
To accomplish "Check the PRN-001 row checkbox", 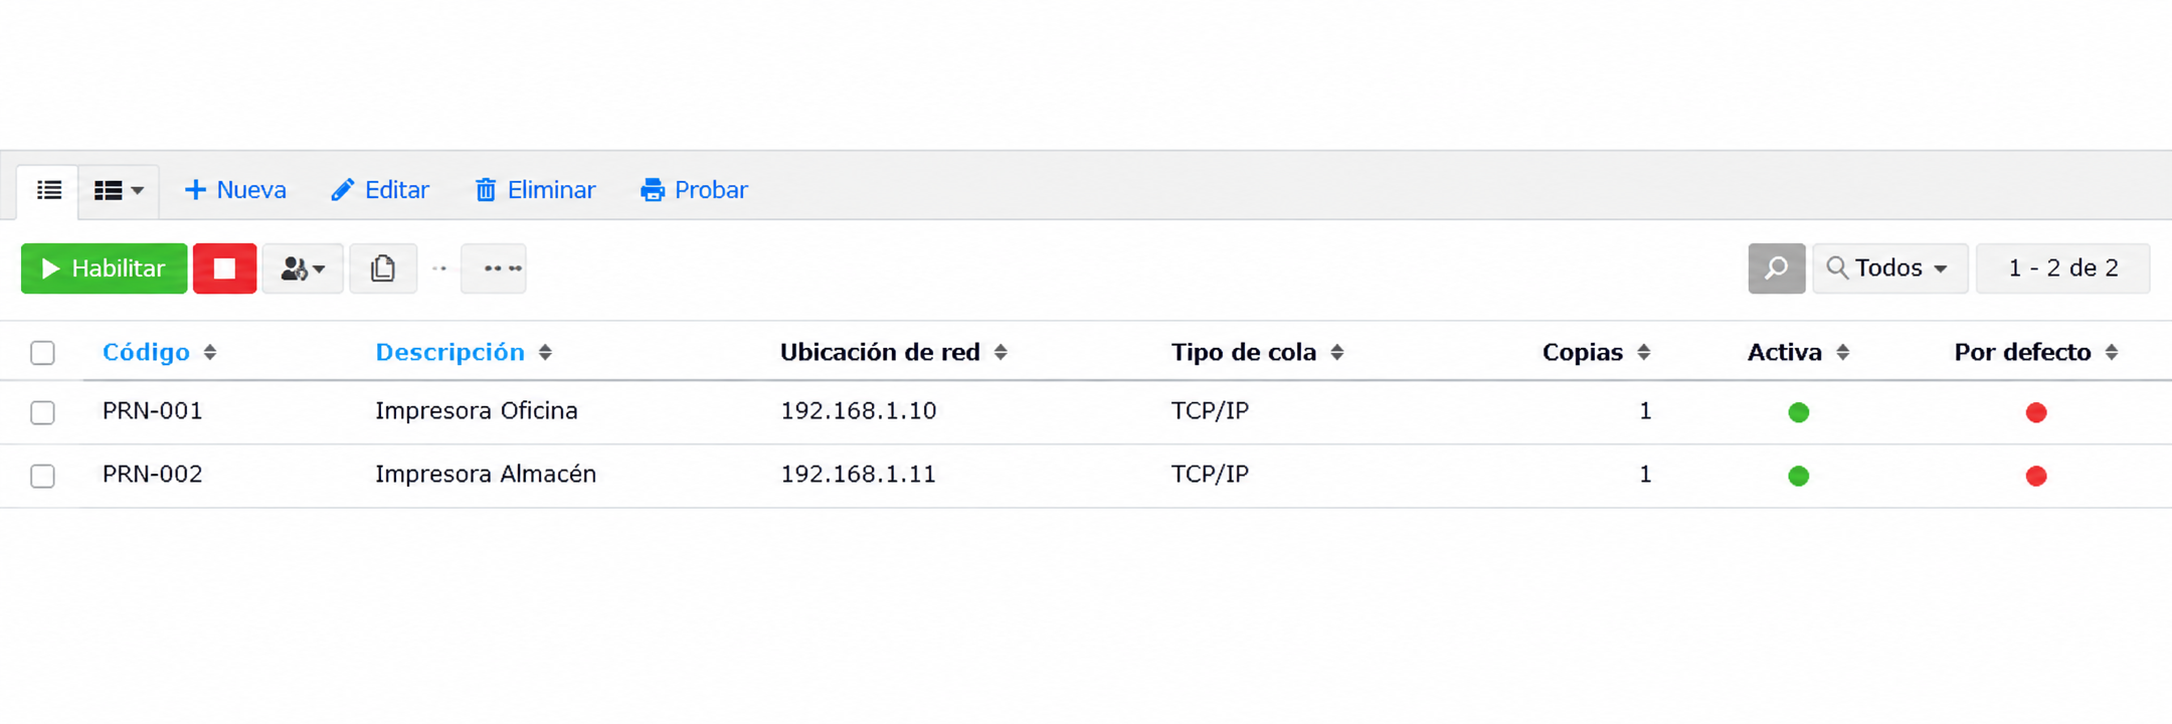I will (x=42, y=412).
